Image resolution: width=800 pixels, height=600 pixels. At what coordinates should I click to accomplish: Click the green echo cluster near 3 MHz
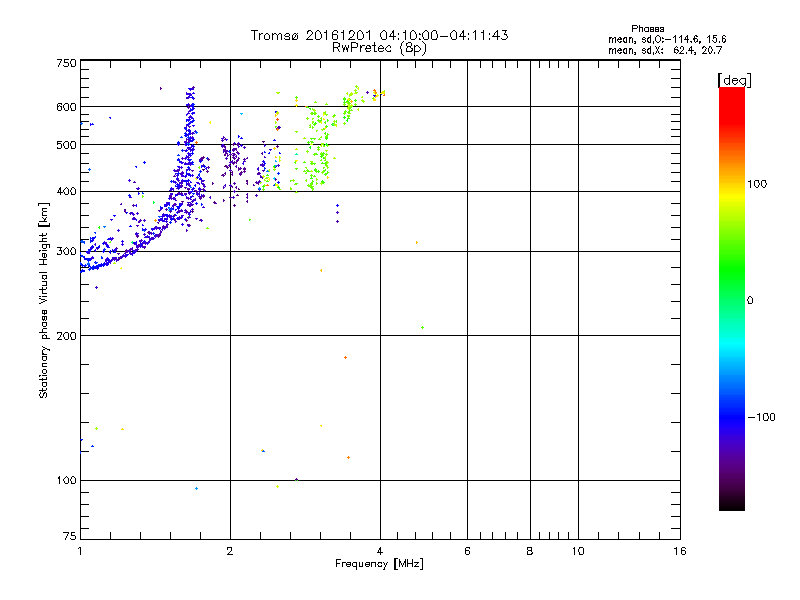[316, 148]
